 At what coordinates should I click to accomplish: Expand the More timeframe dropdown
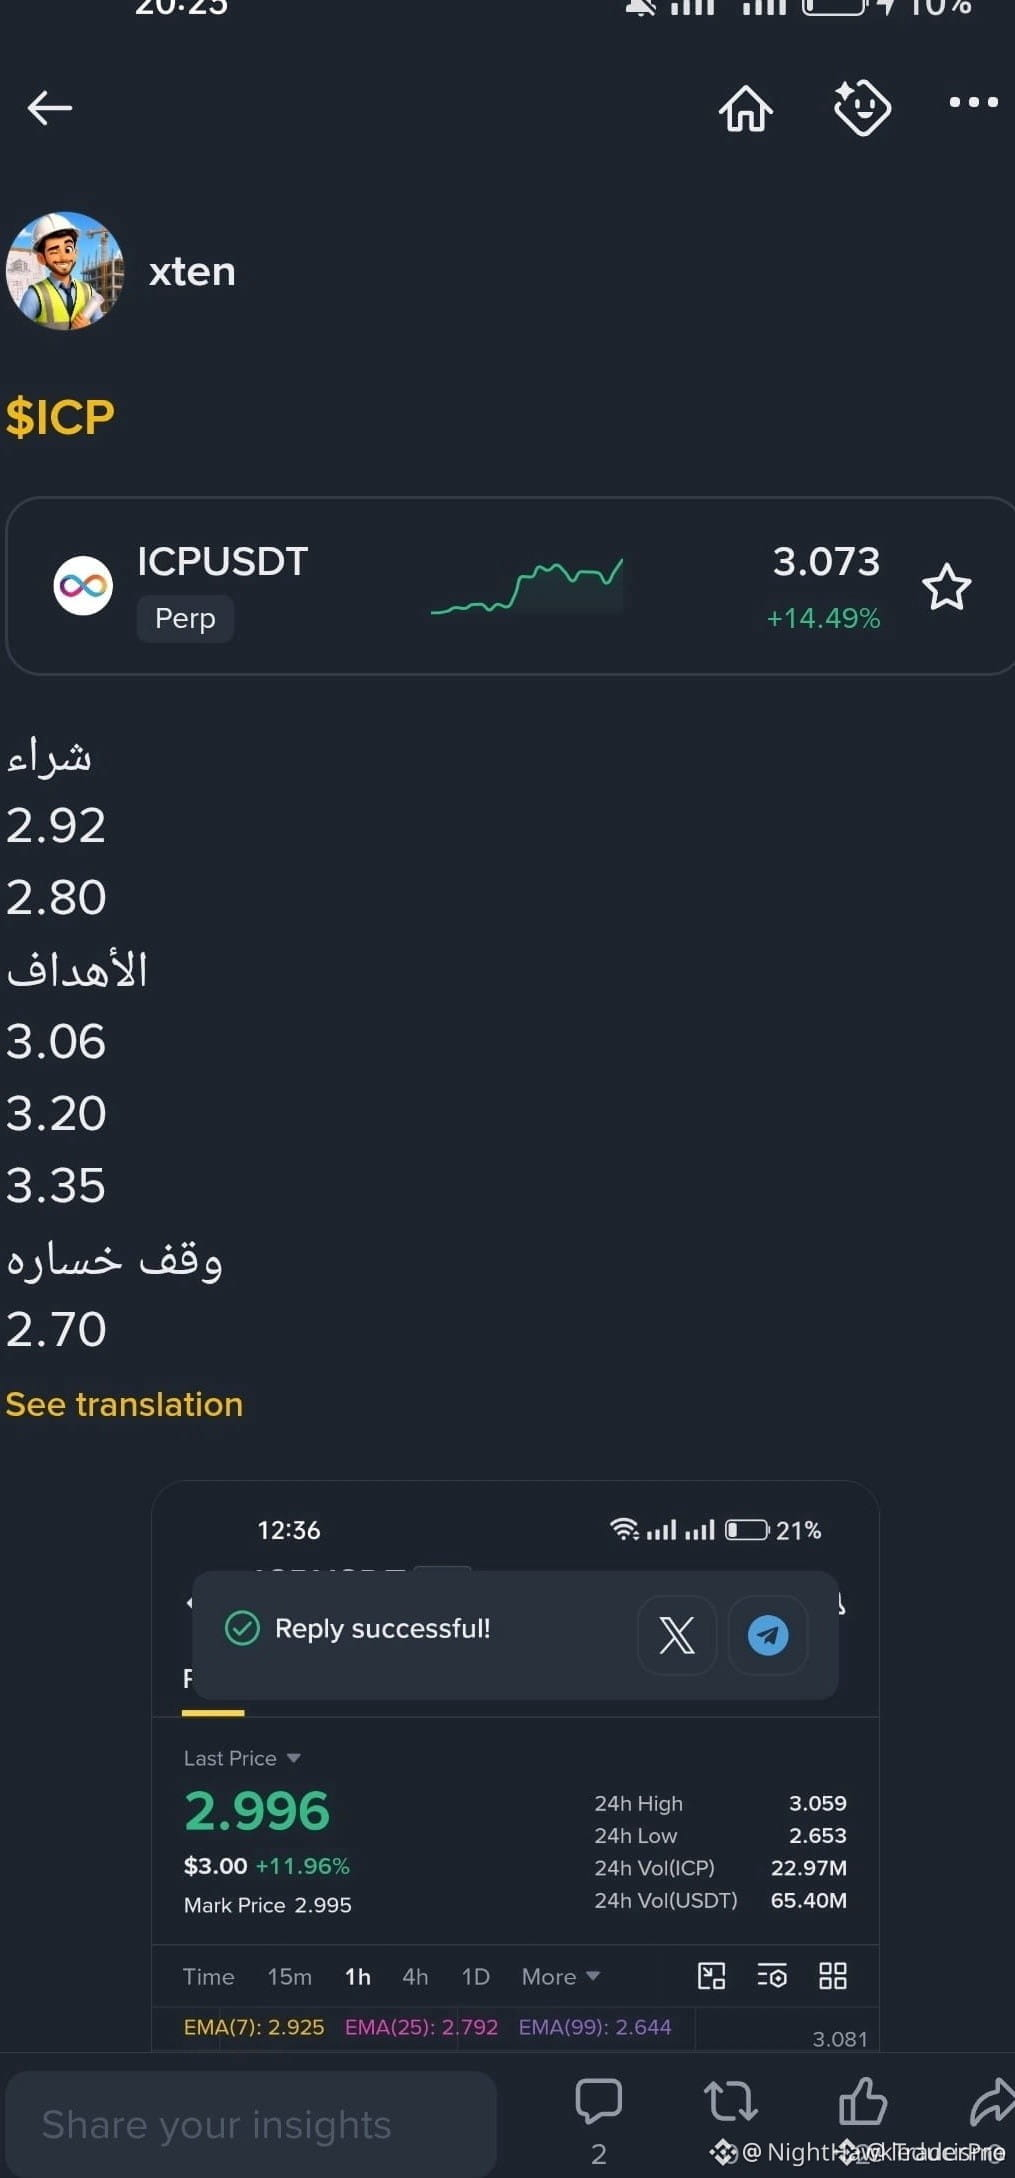560,1976
